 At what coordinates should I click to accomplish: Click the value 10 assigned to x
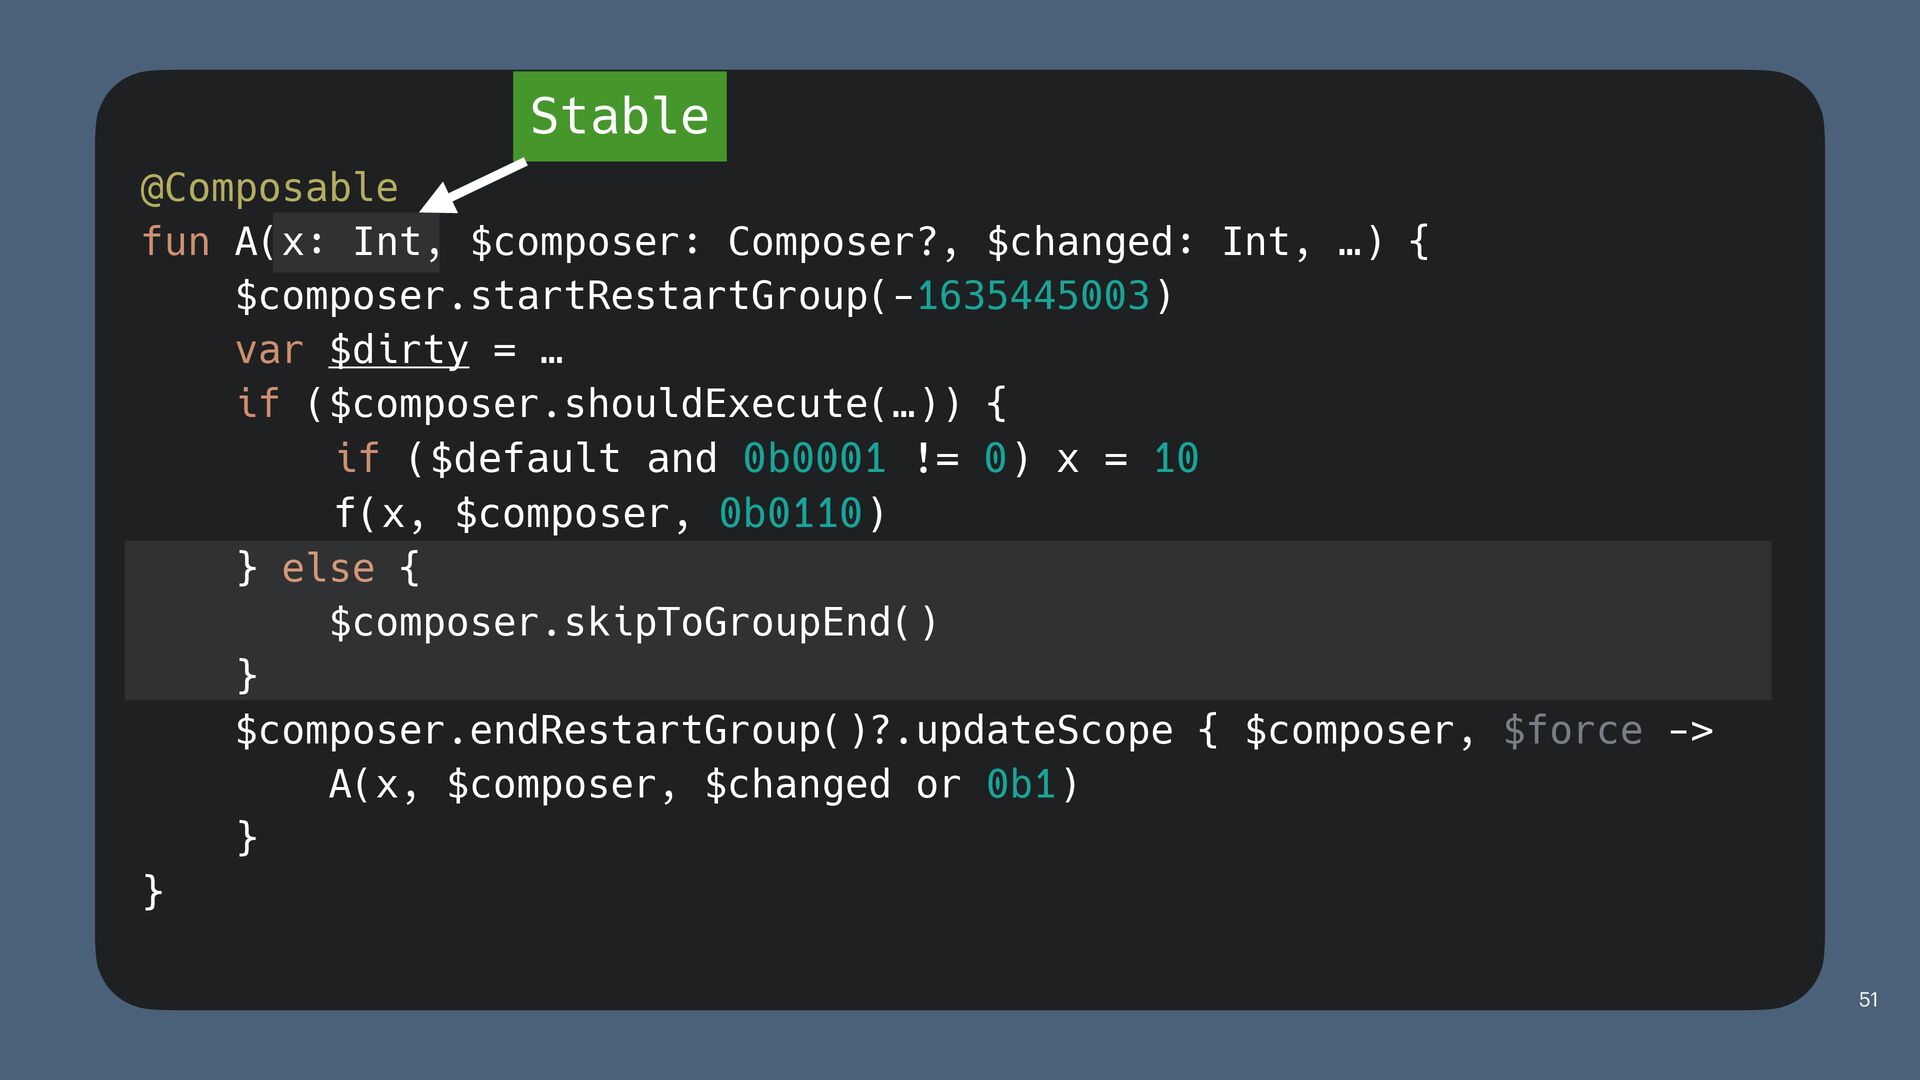pos(1176,459)
